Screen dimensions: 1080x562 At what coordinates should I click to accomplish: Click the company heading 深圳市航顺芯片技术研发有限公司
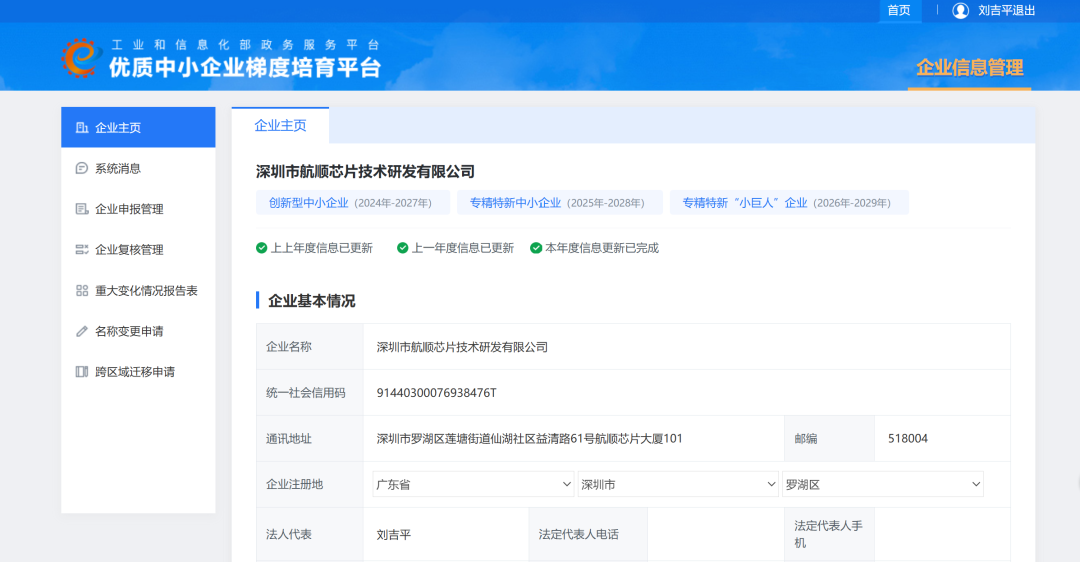click(365, 171)
